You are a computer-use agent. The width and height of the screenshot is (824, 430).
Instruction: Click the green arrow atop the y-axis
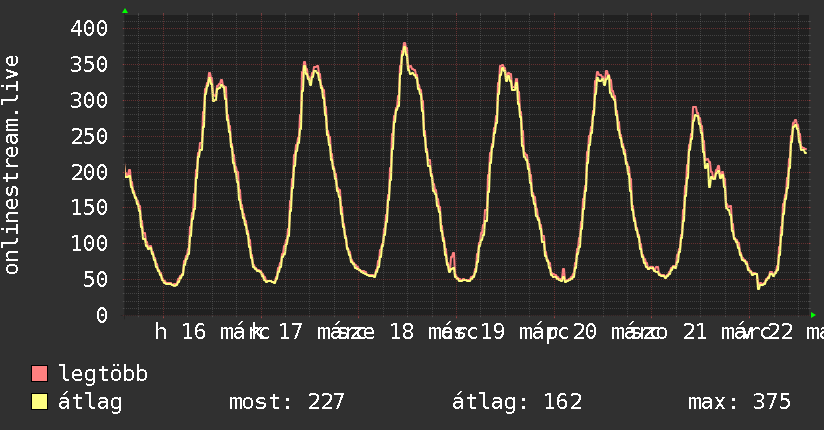(x=125, y=11)
